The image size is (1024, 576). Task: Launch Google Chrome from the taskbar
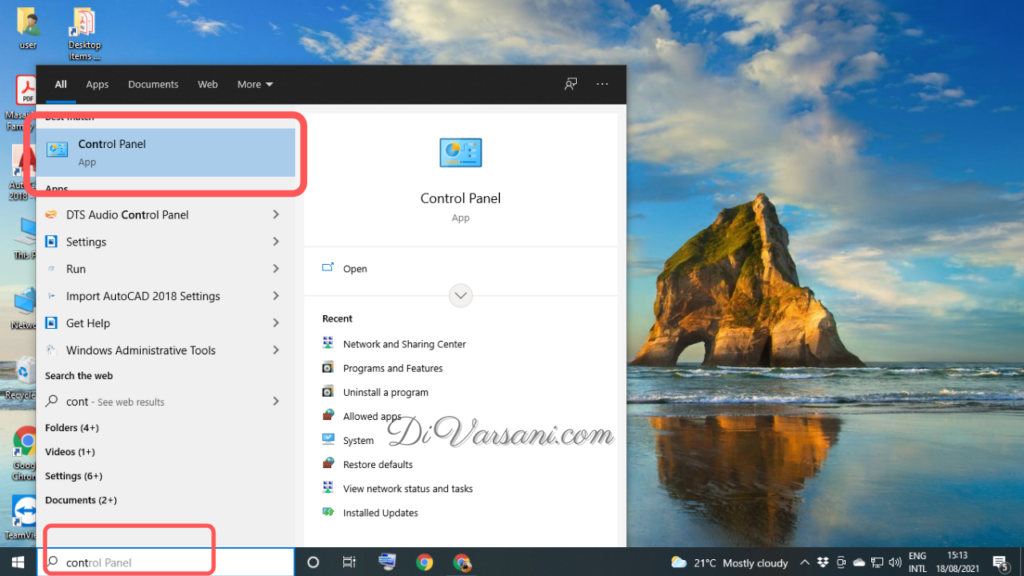pos(424,562)
